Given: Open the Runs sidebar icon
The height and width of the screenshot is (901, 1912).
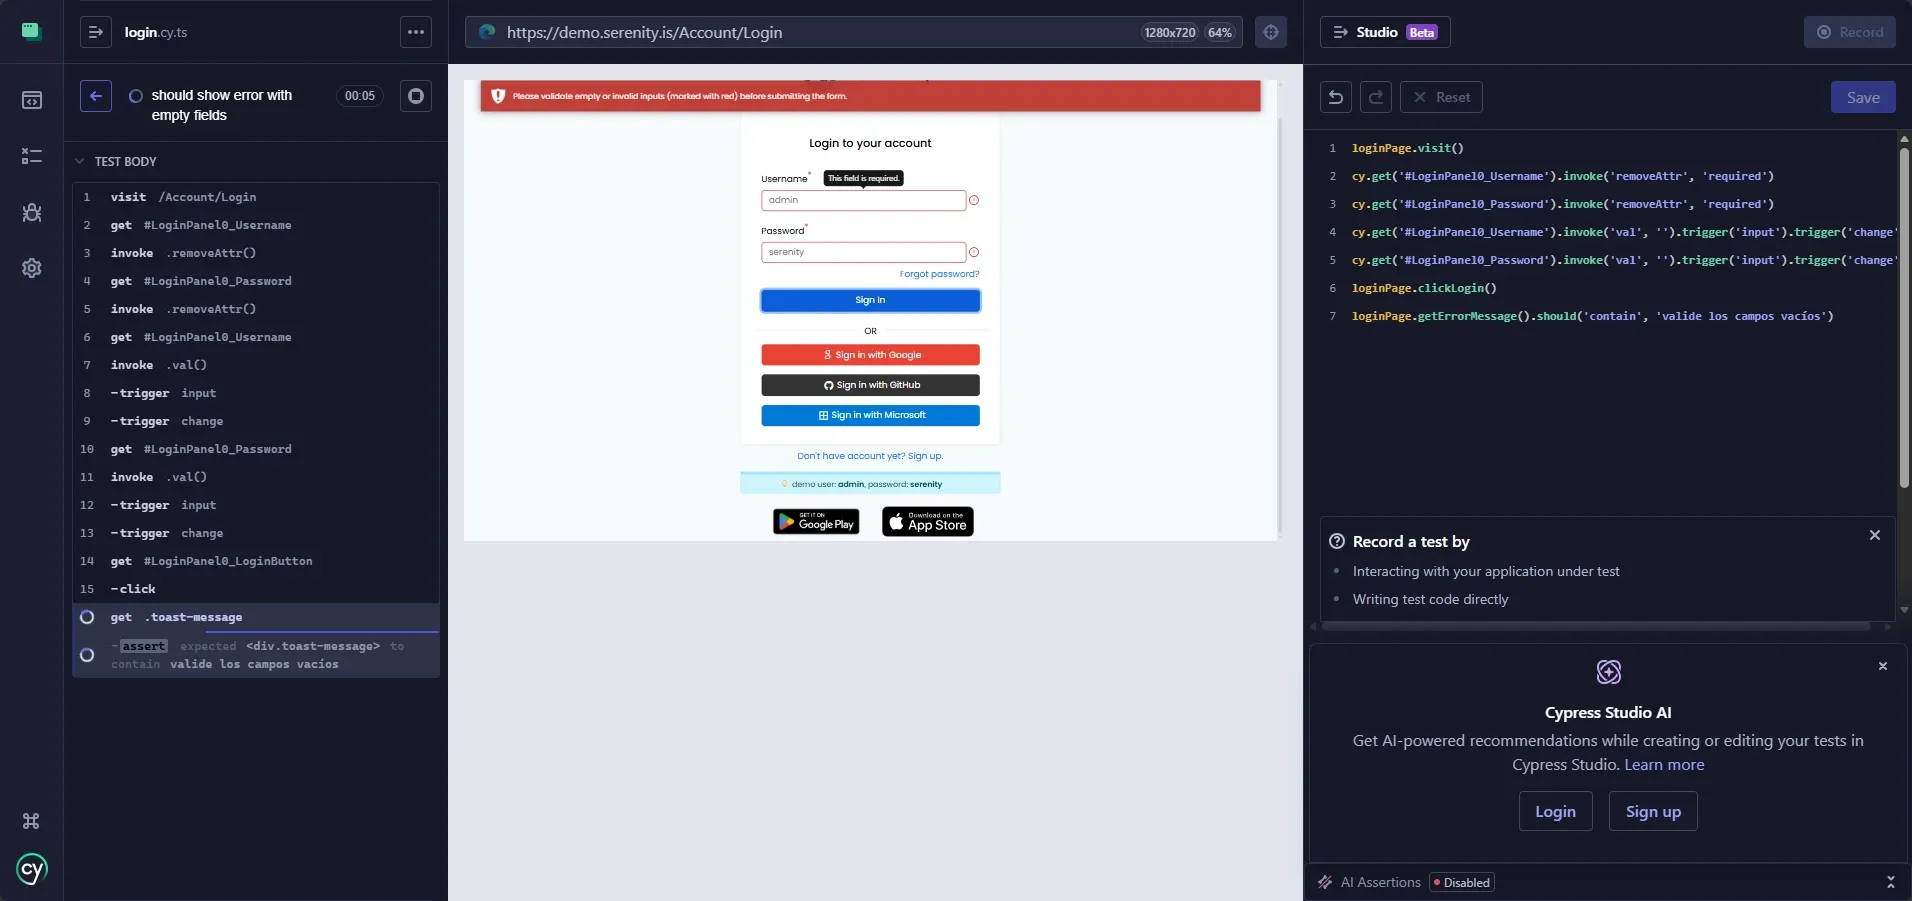Looking at the screenshot, I should coord(32,156).
